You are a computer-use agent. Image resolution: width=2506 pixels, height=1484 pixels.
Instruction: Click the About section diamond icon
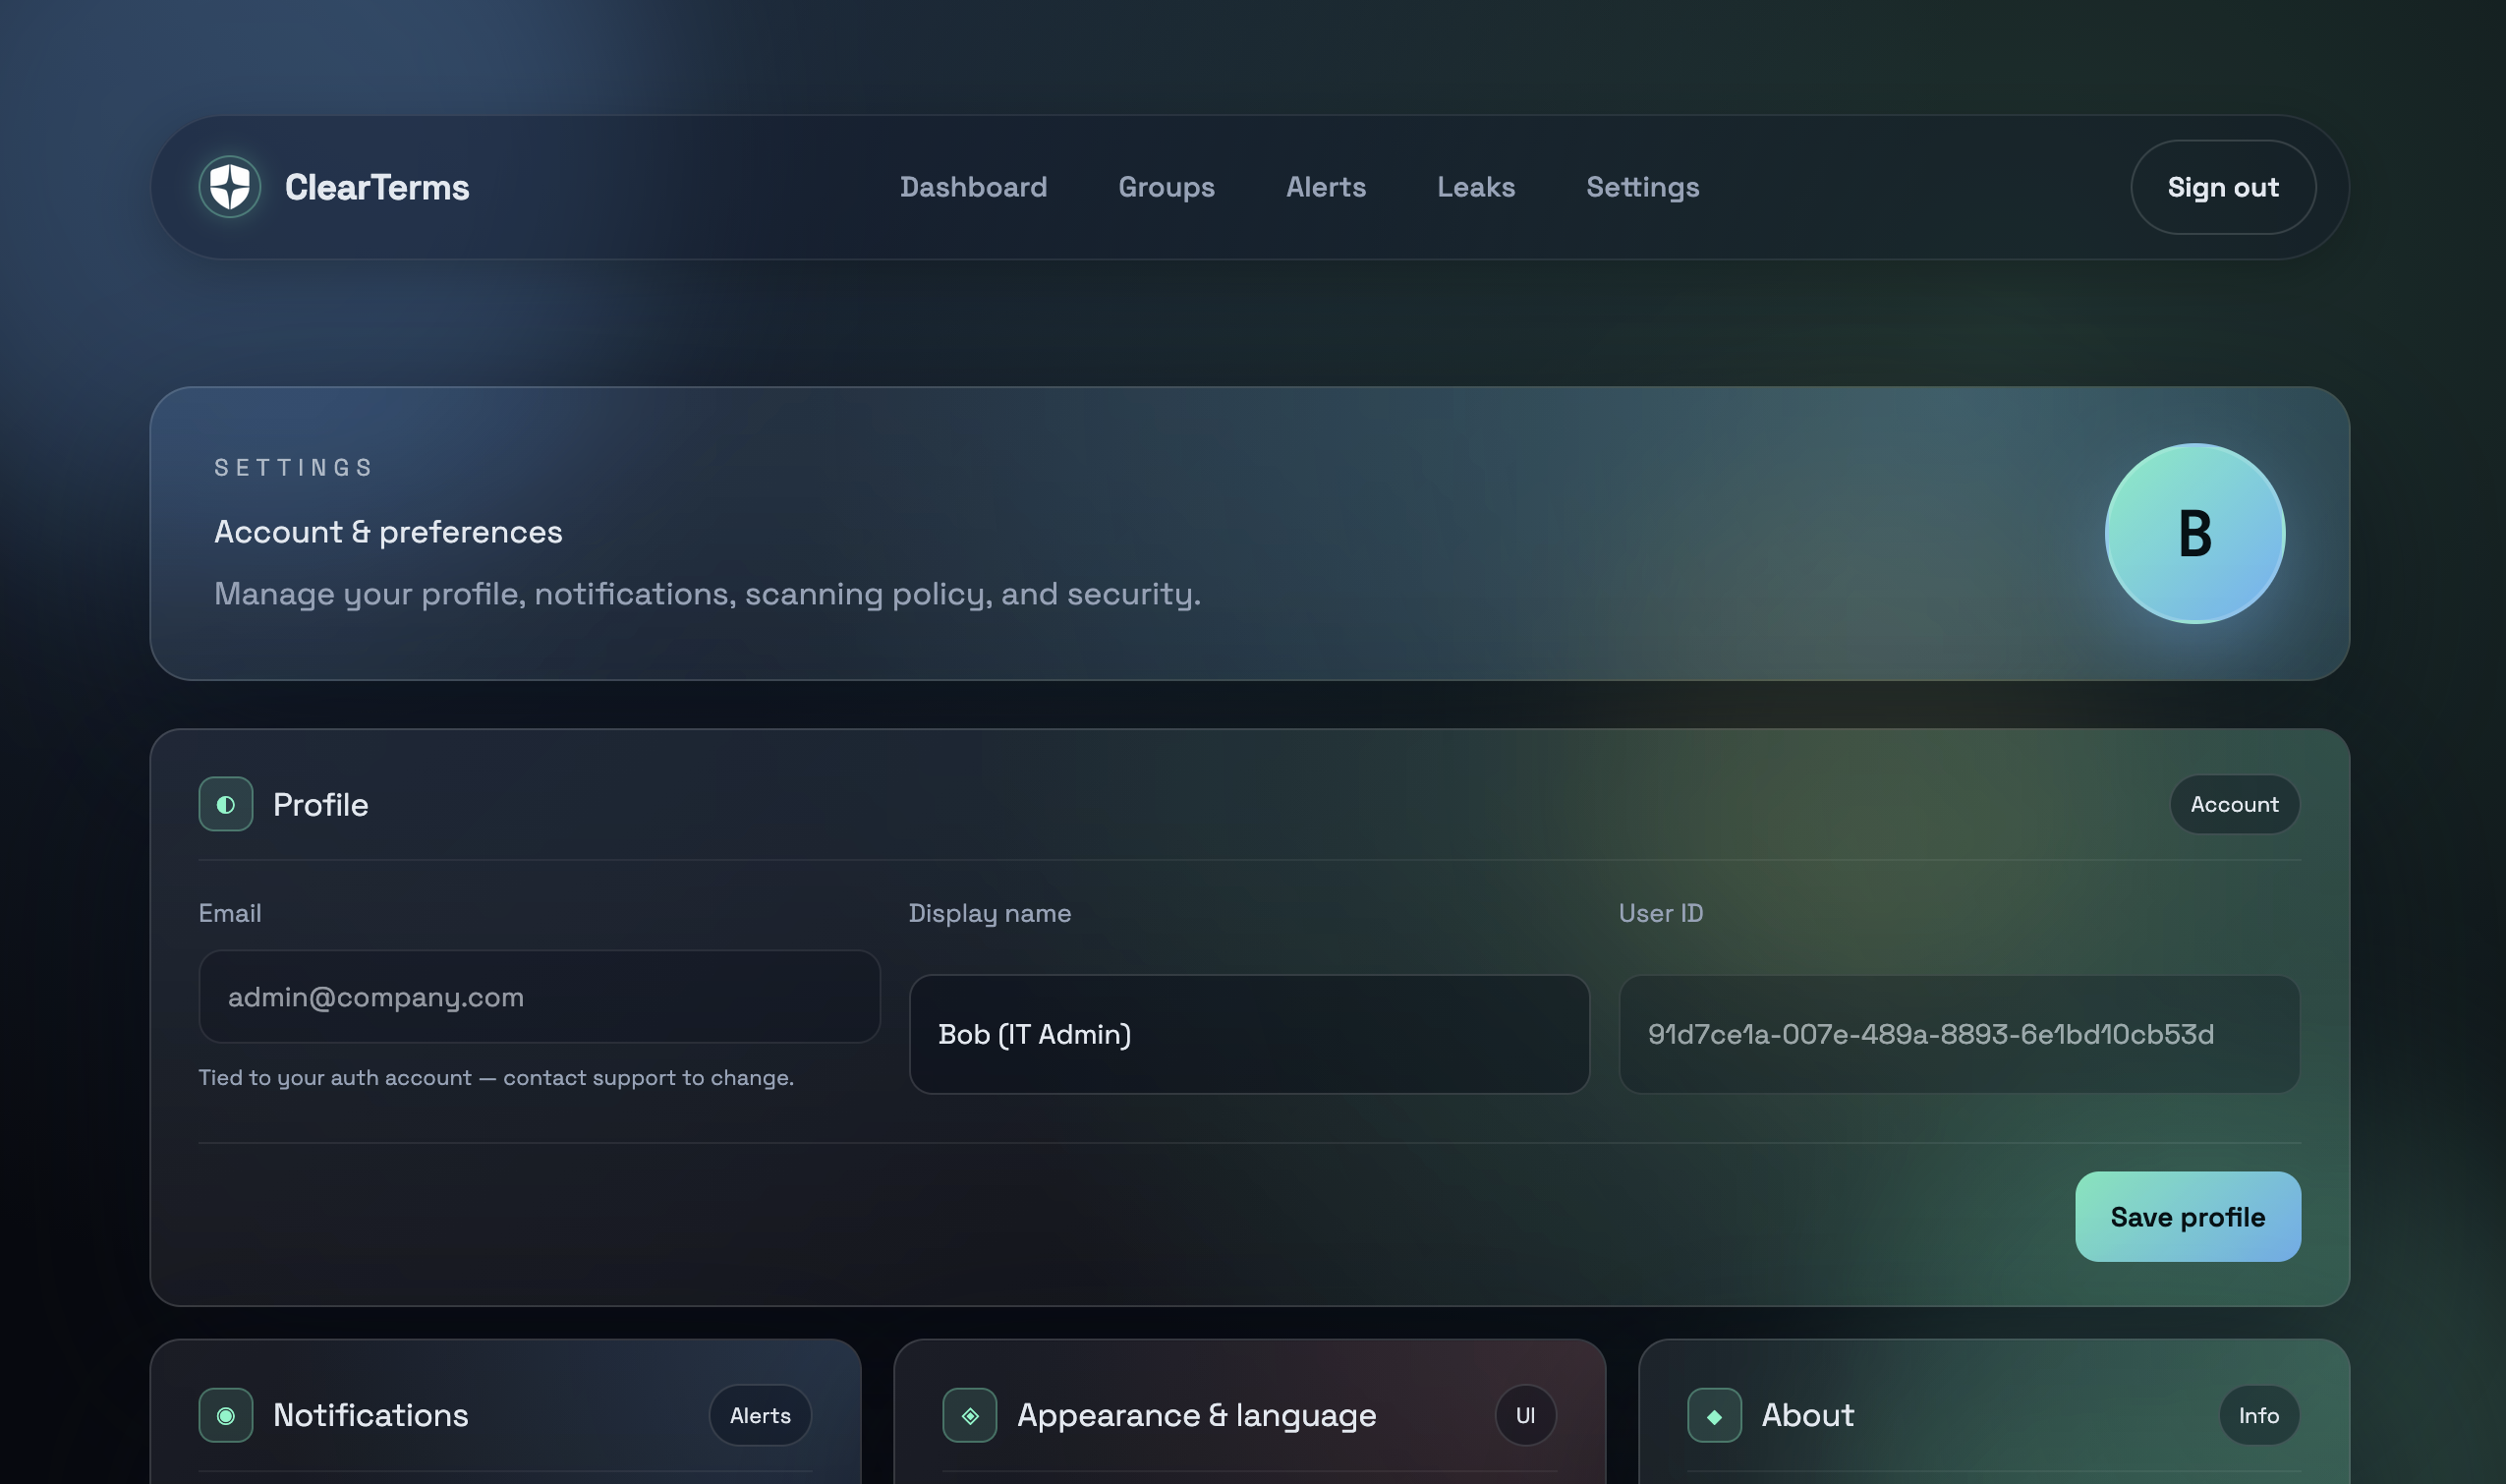point(1715,1415)
